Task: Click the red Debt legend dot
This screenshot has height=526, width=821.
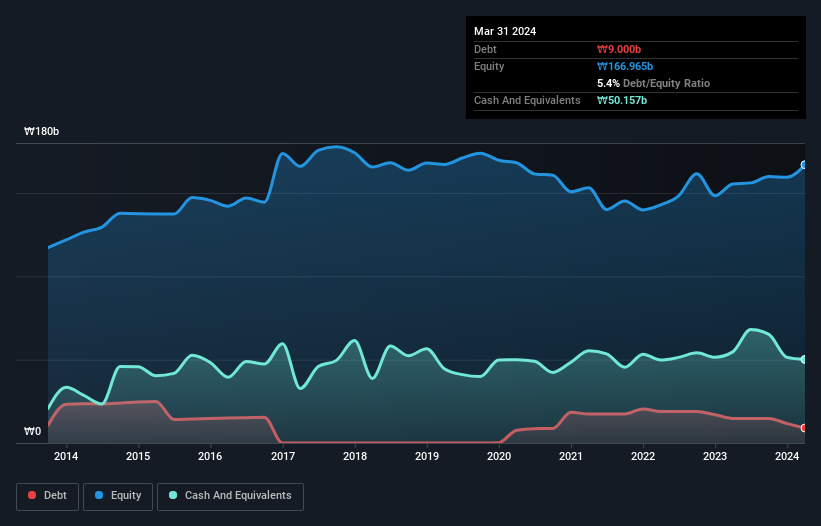Action: pos(32,495)
